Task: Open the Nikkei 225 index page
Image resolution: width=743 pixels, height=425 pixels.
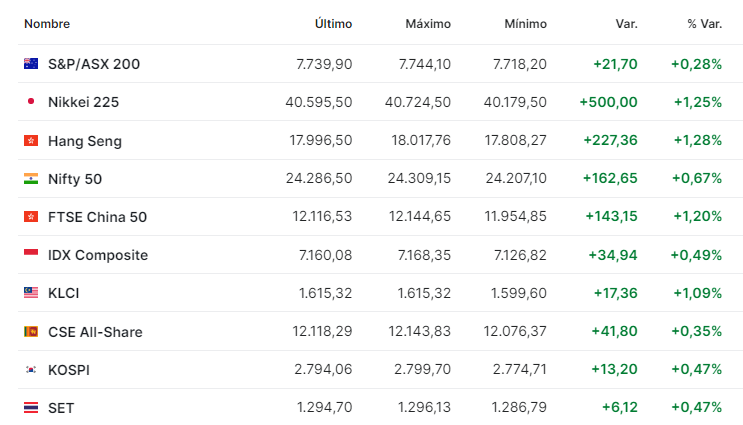Action: (83, 102)
